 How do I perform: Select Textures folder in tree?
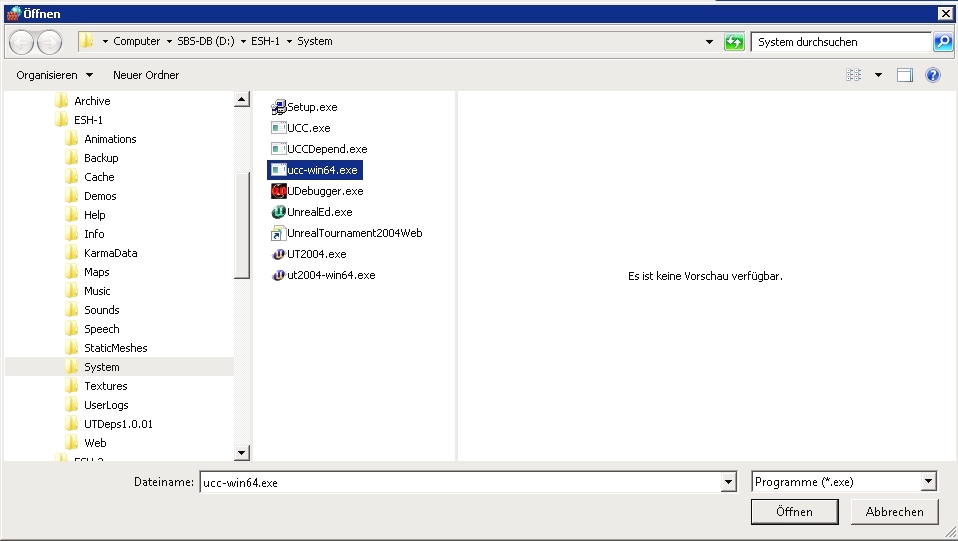[106, 385]
